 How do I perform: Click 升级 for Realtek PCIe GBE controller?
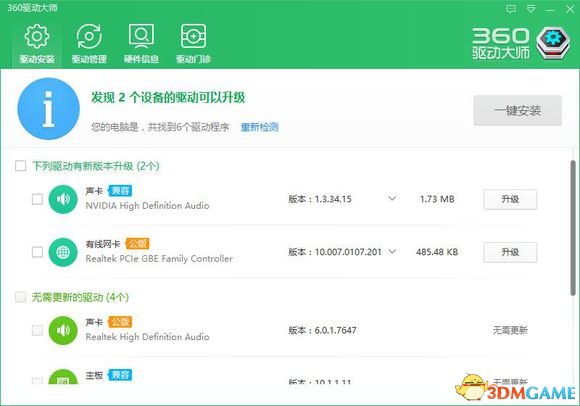click(510, 252)
